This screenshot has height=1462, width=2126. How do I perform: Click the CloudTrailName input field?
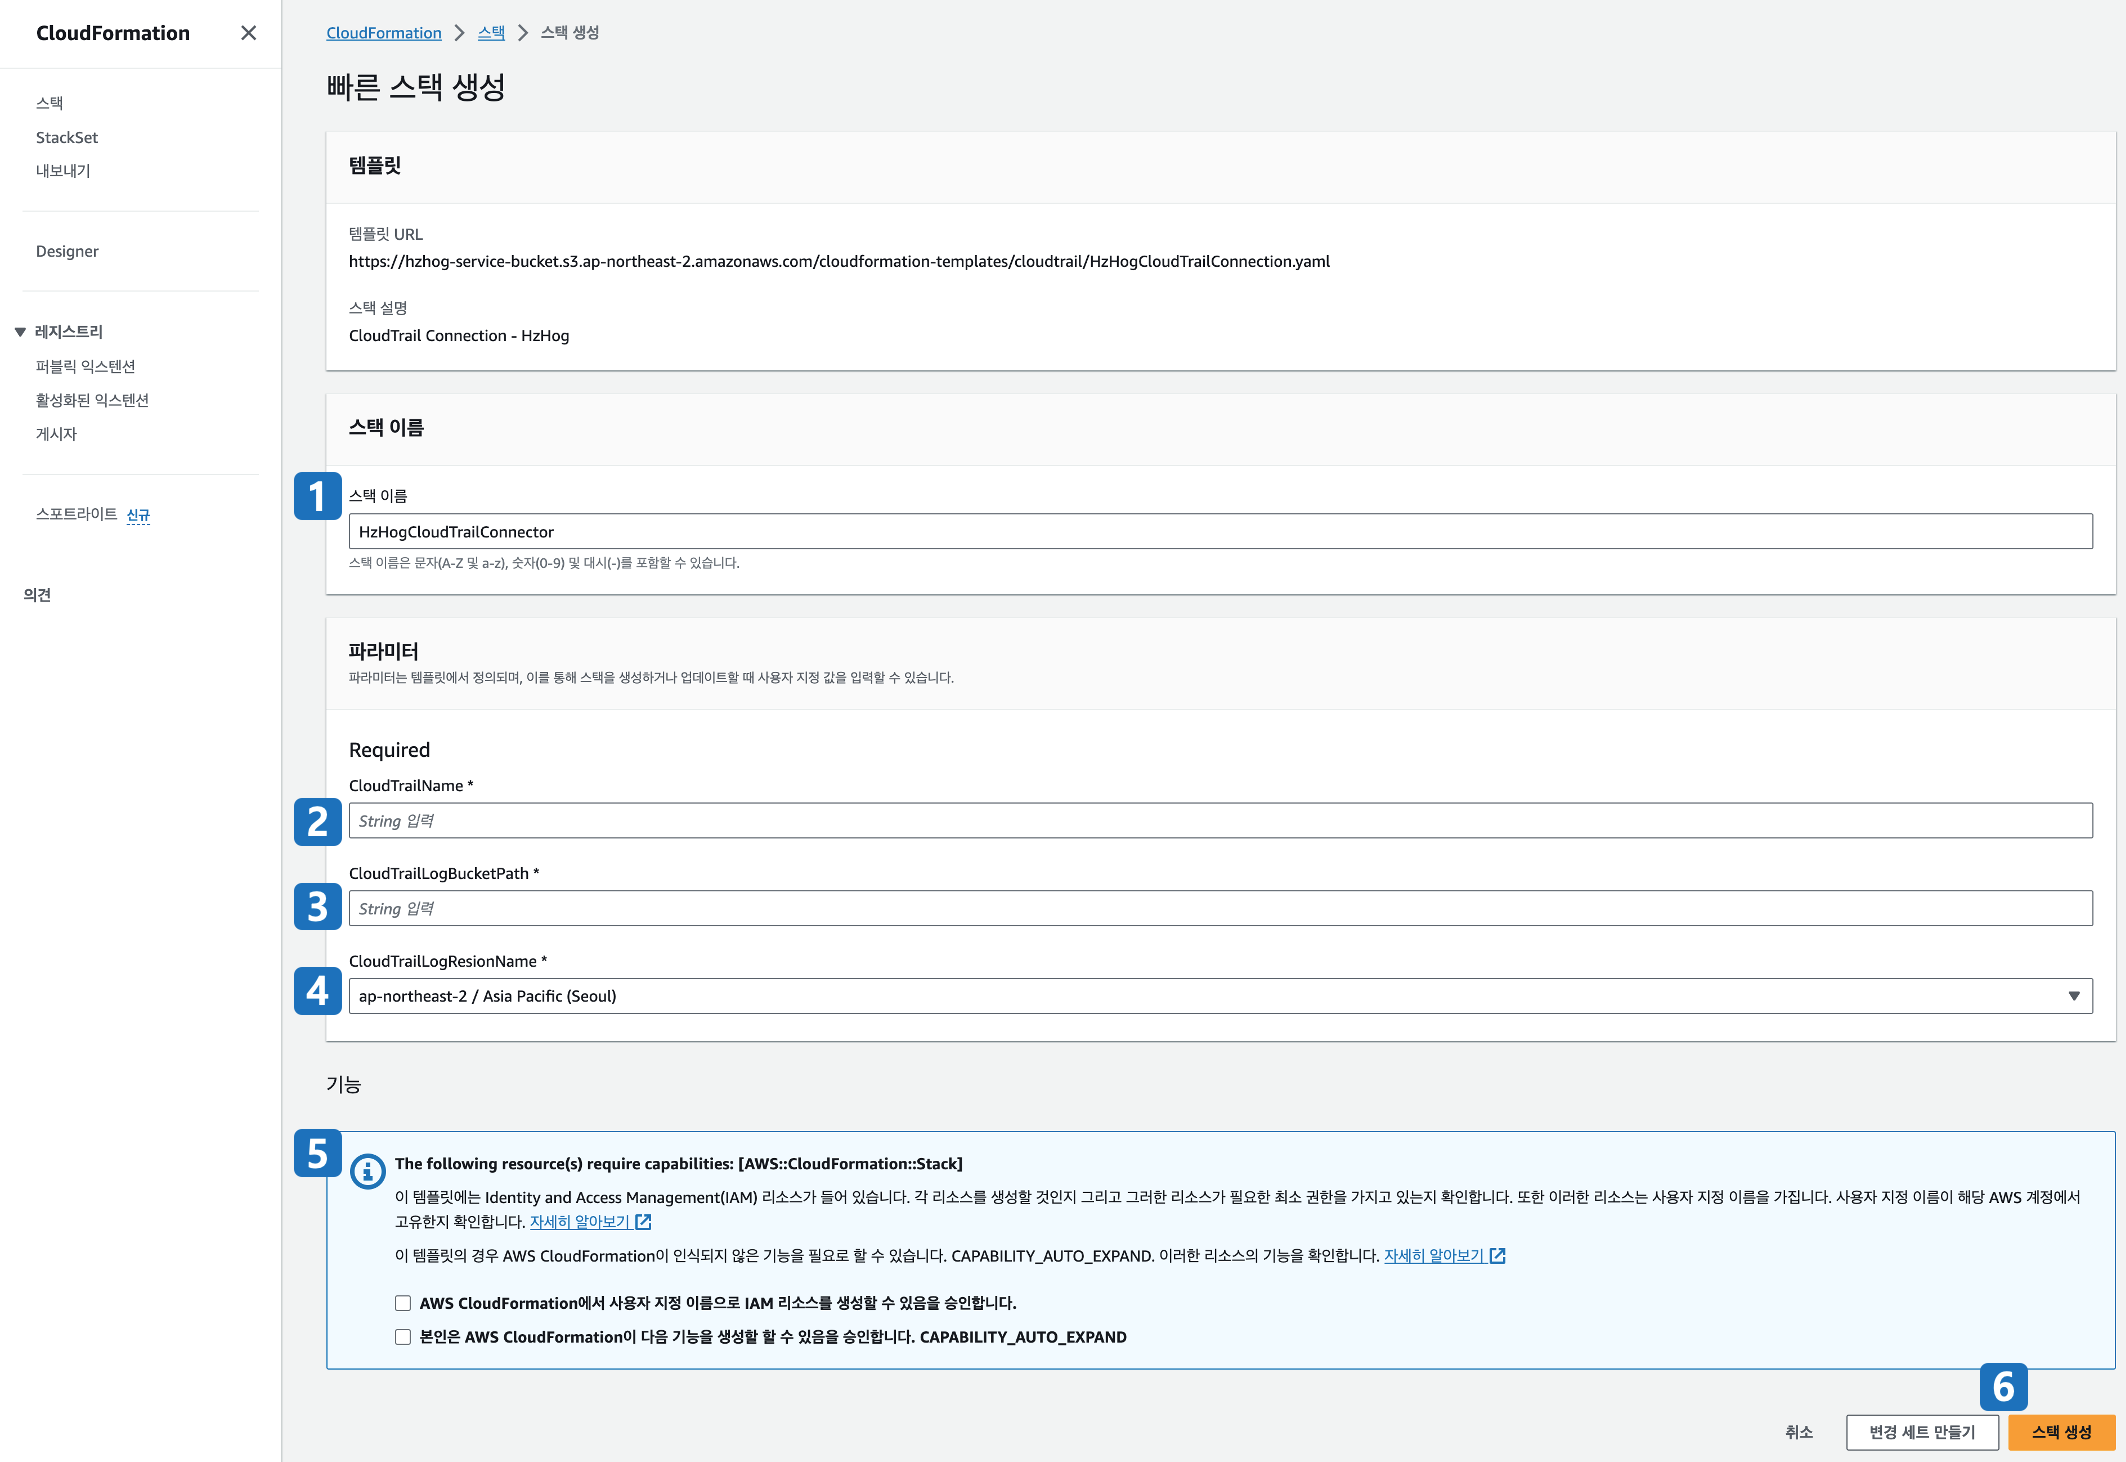pos(1220,821)
